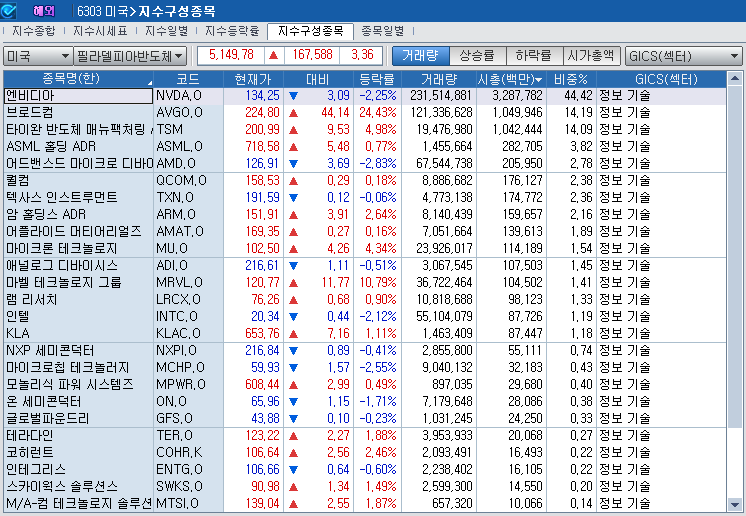The image size is (746, 516).
Task: Select ASML 홀딩 ADR row
Action: point(365,146)
